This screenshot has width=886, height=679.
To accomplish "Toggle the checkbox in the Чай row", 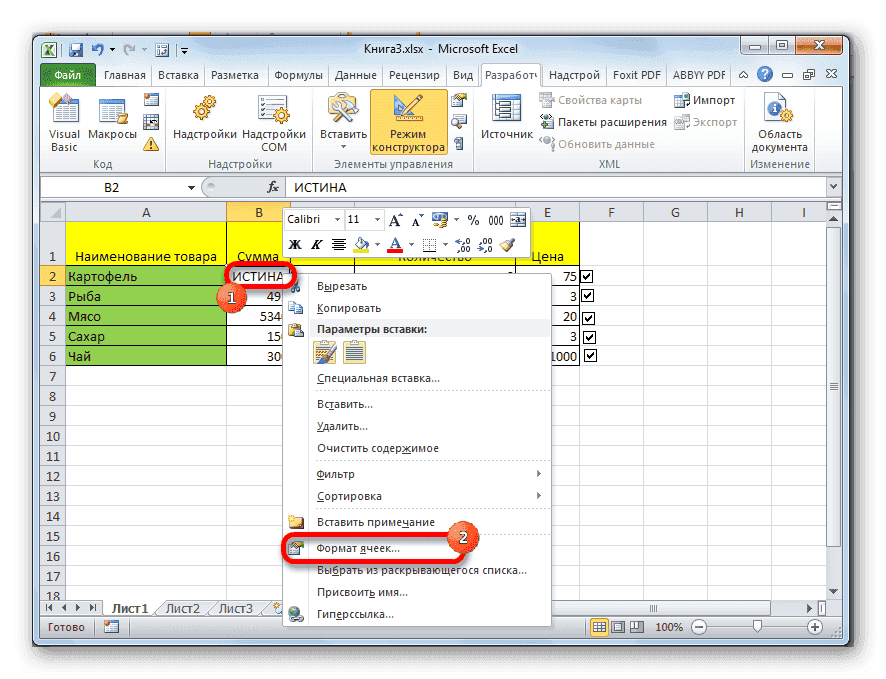I will pyautogui.click(x=590, y=355).
